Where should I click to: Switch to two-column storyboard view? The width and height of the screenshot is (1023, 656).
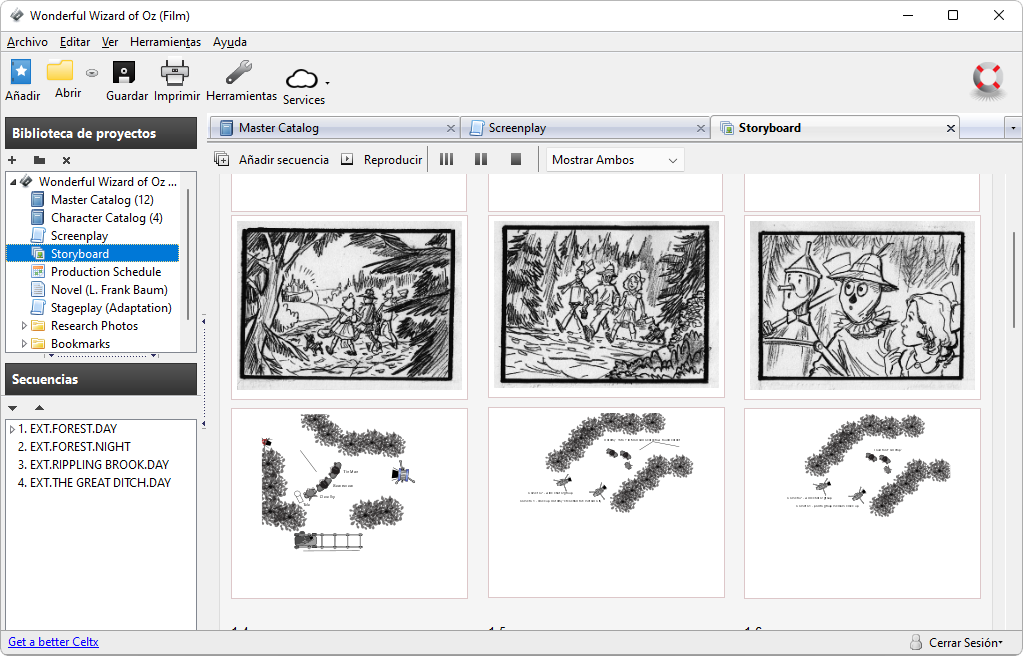[x=481, y=159]
